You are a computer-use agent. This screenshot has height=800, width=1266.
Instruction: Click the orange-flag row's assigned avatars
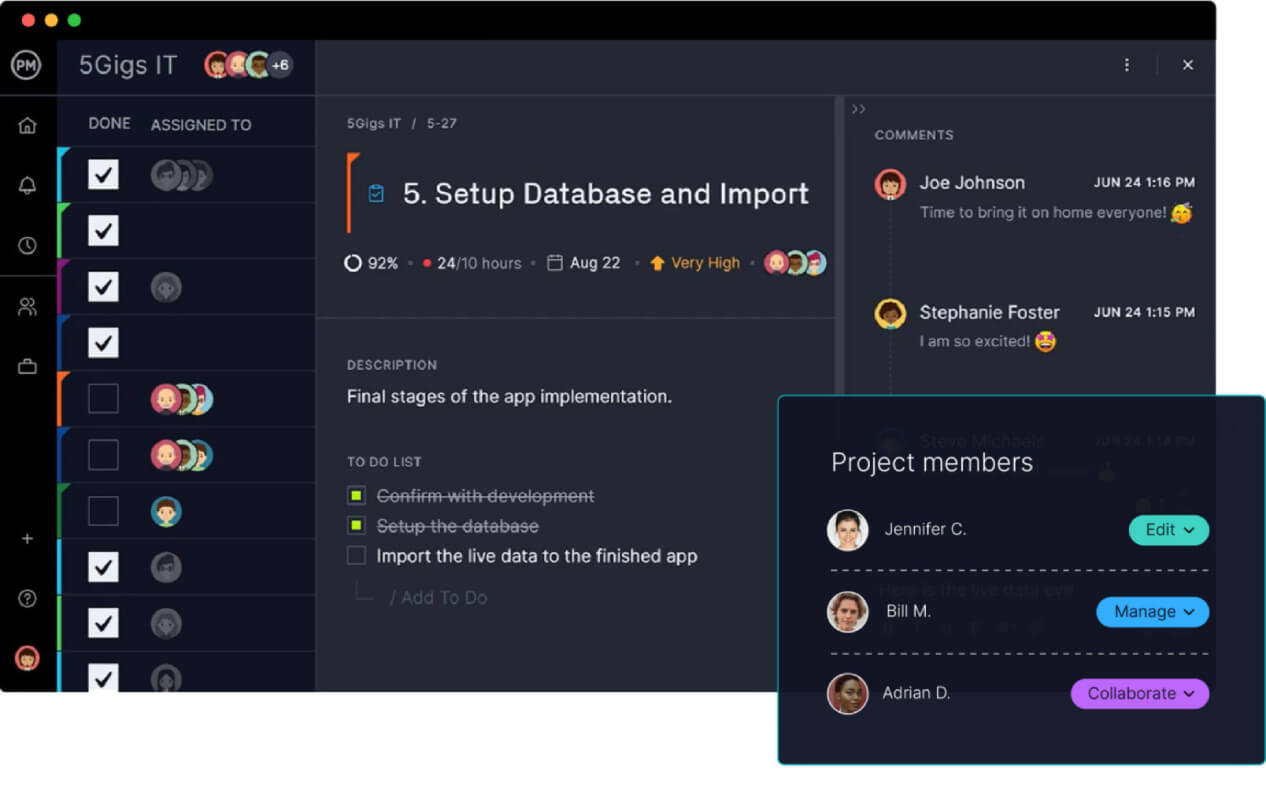[x=181, y=399]
